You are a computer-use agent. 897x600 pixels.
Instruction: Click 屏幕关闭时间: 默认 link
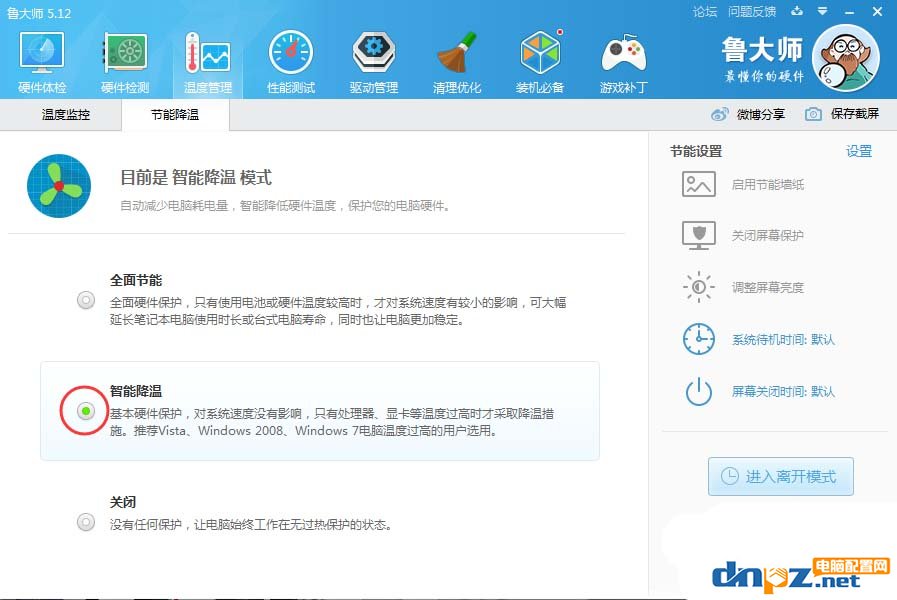click(783, 392)
